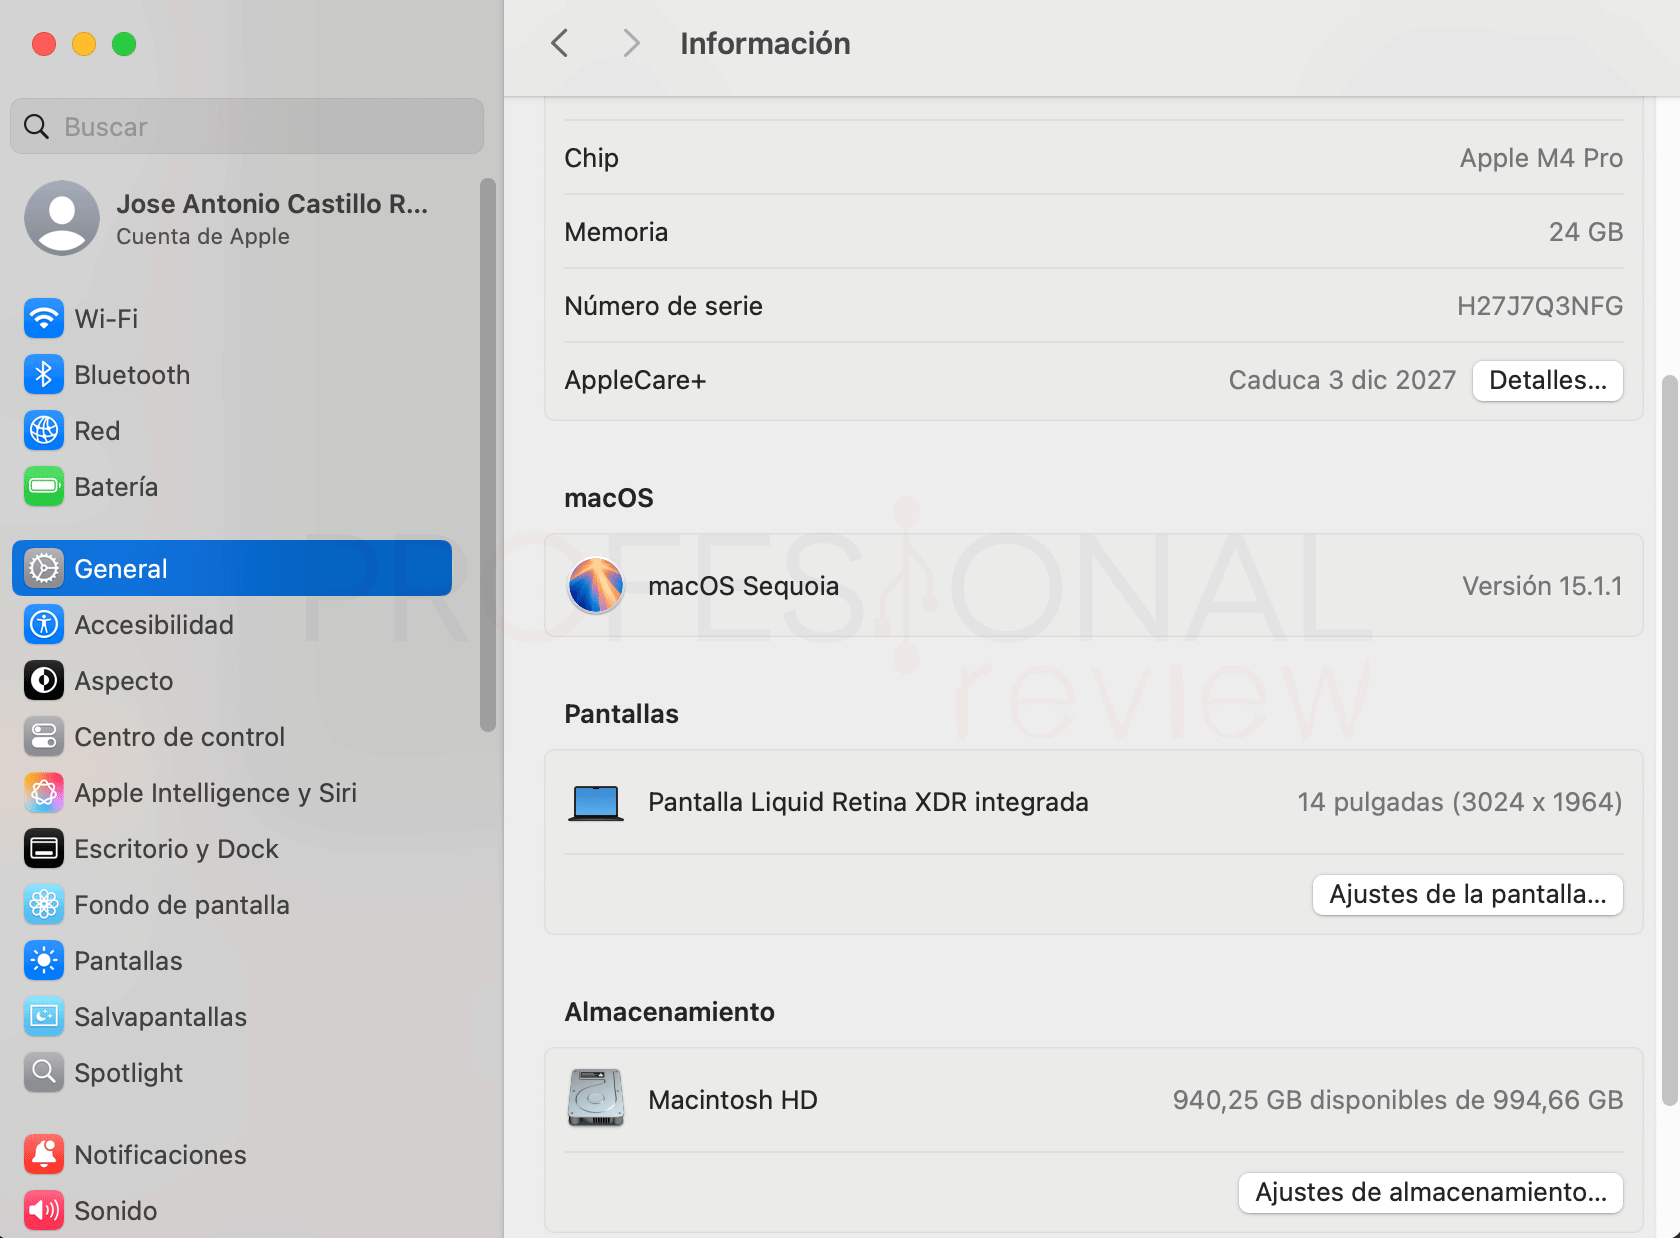Open the Bluetooth icon in sidebar
Image resolution: width=1680 pixels, height=1238 pixels.
tap(44, 375)
